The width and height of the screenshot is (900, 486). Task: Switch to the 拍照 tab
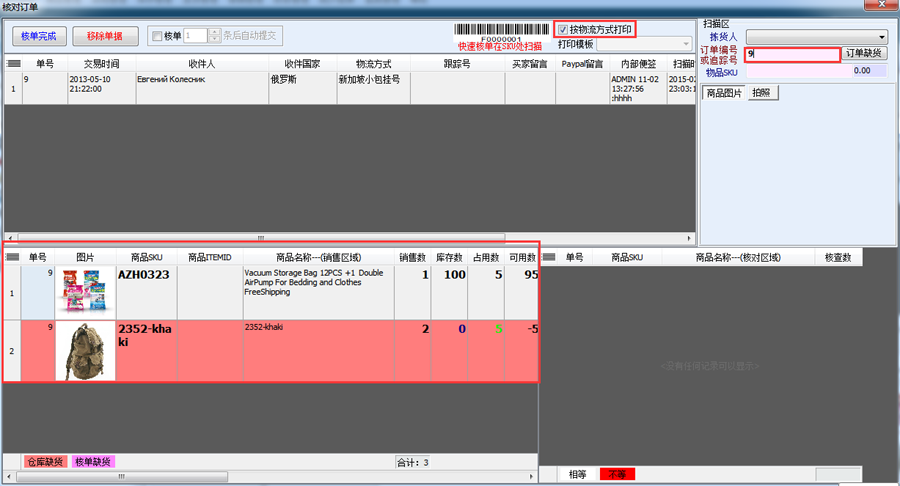point(761,92)
